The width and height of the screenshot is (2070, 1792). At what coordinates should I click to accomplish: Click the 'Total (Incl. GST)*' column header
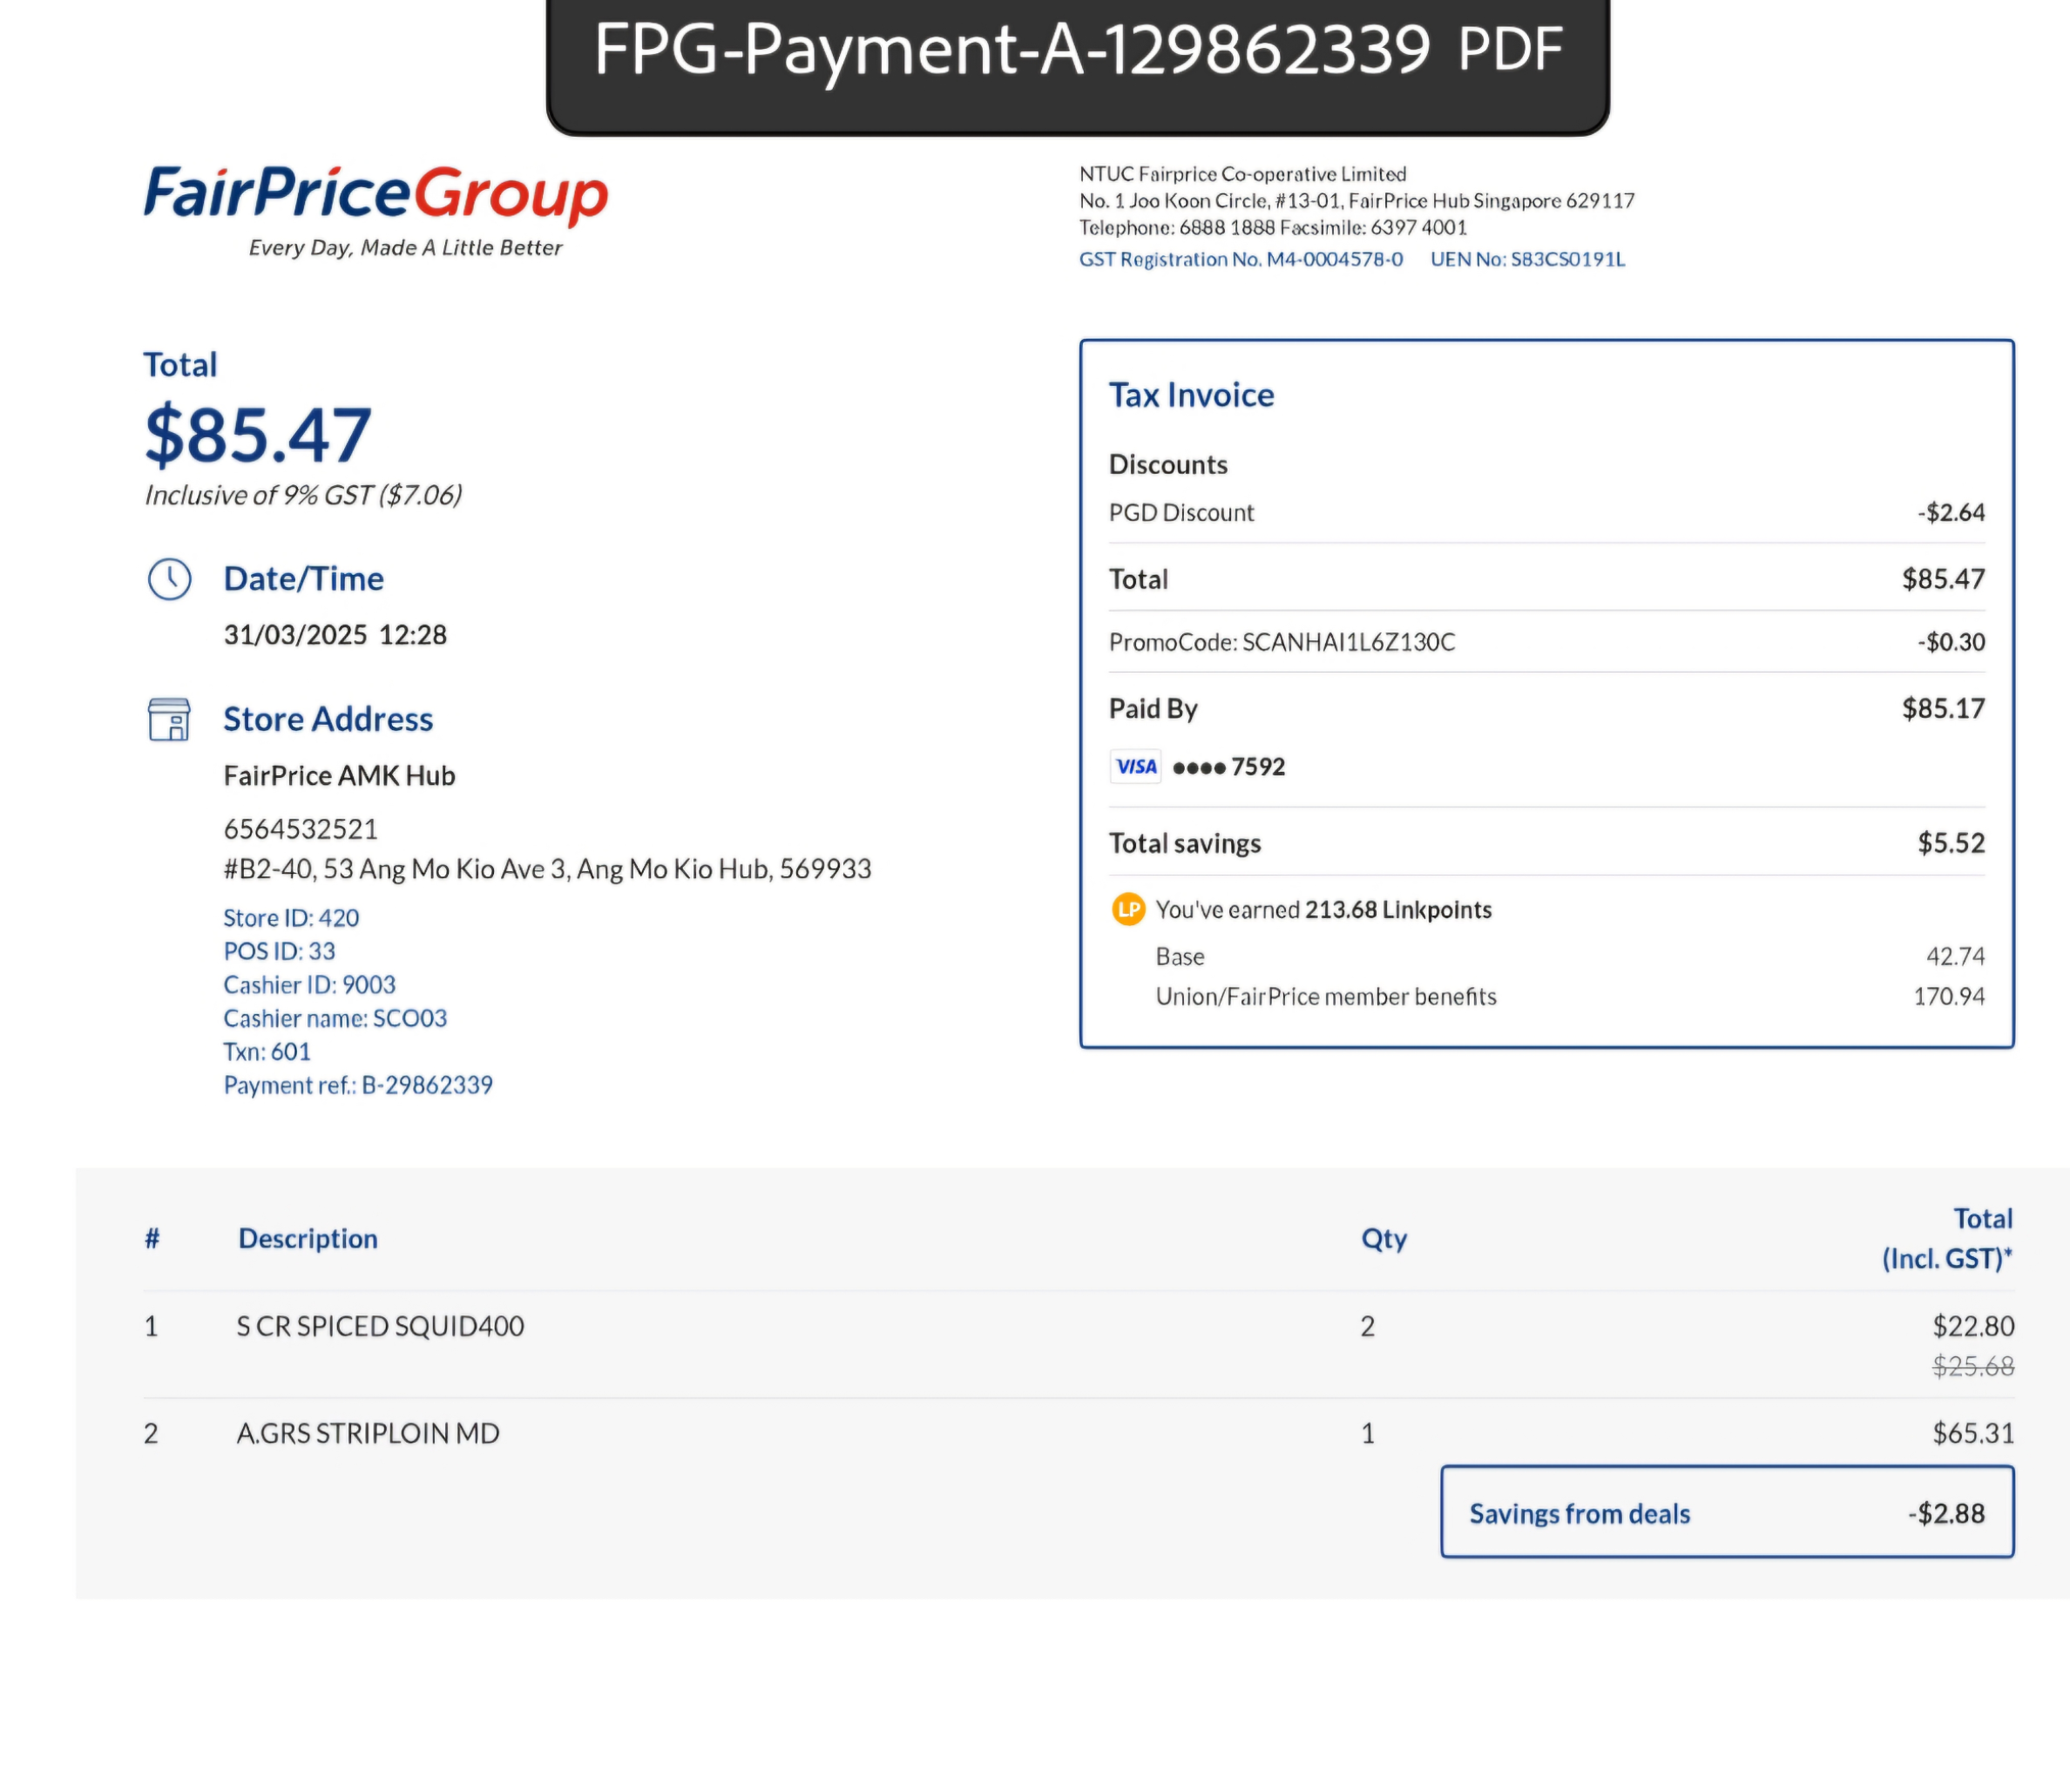point(1947,1238)
